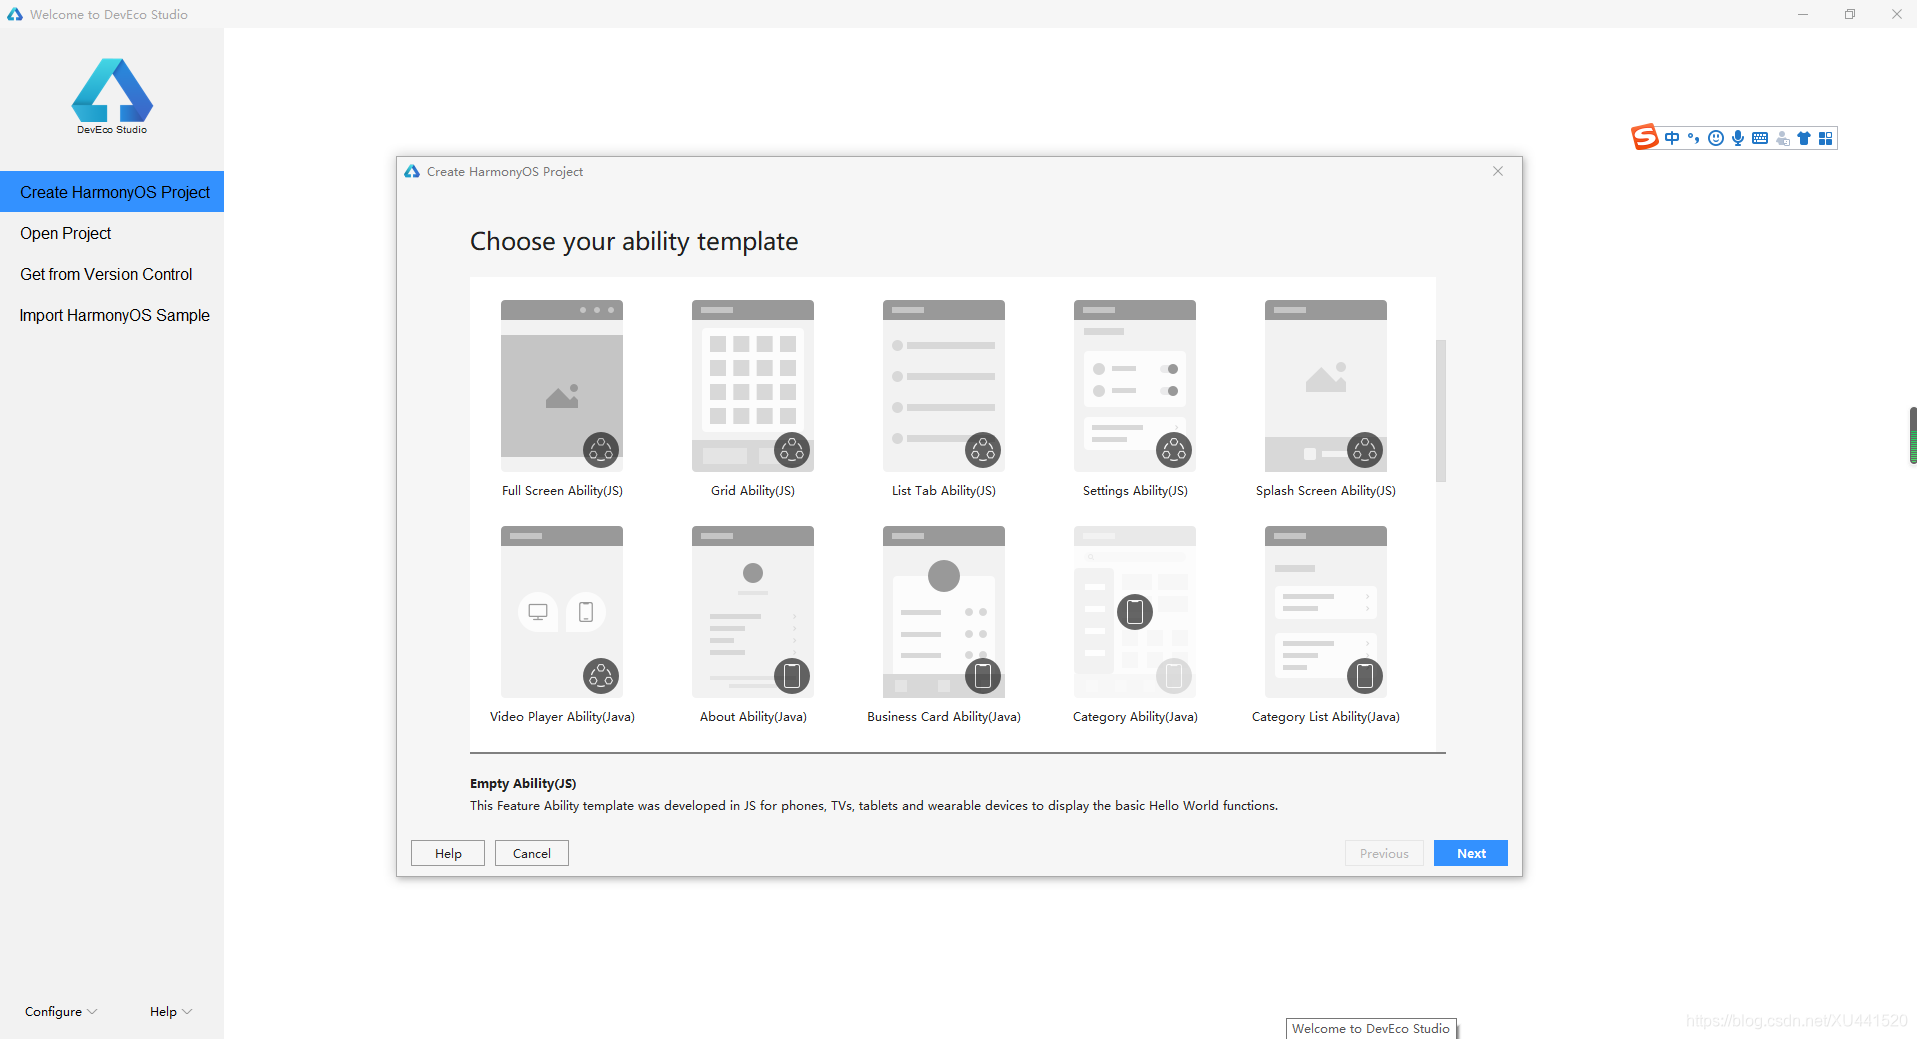This screenshot has width=1917, height=1039.
Task: Choose Open Project in sidebar
Action: [x=112, y=233]
